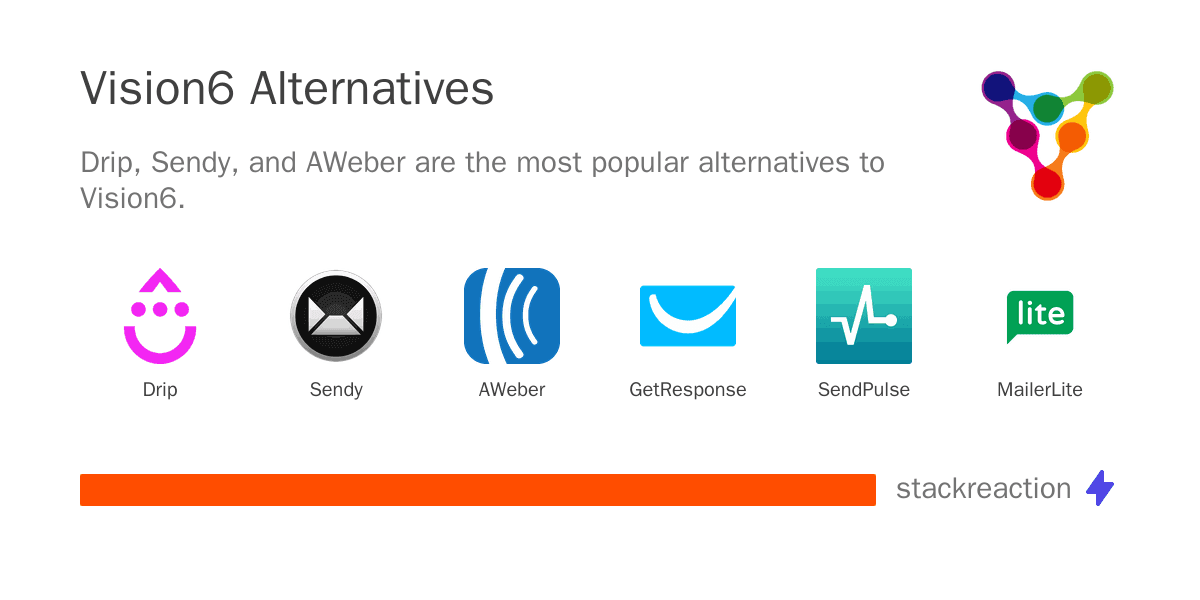Image resolution: width=1200 pixels, height=600 pixels.
Task: Click the GetResponse envelope smile icon
Action: (x=688, y=316)
